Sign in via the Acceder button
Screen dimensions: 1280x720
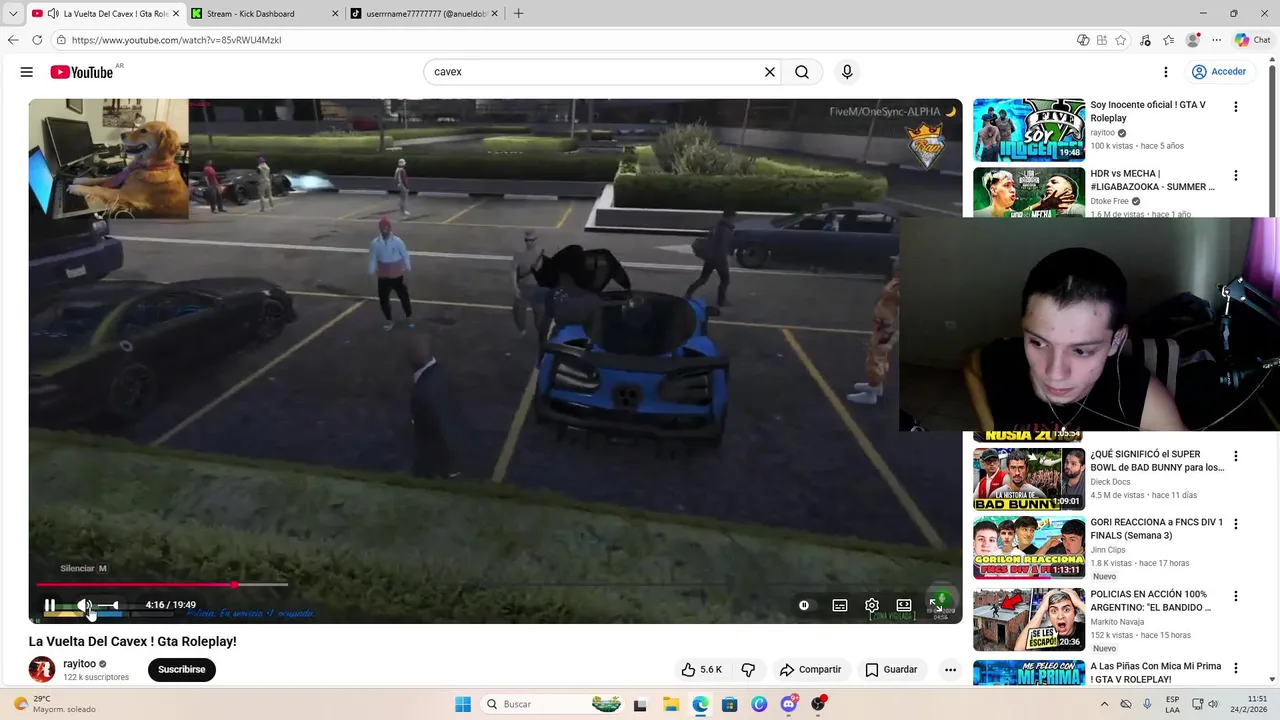[x=1219, y=72]
